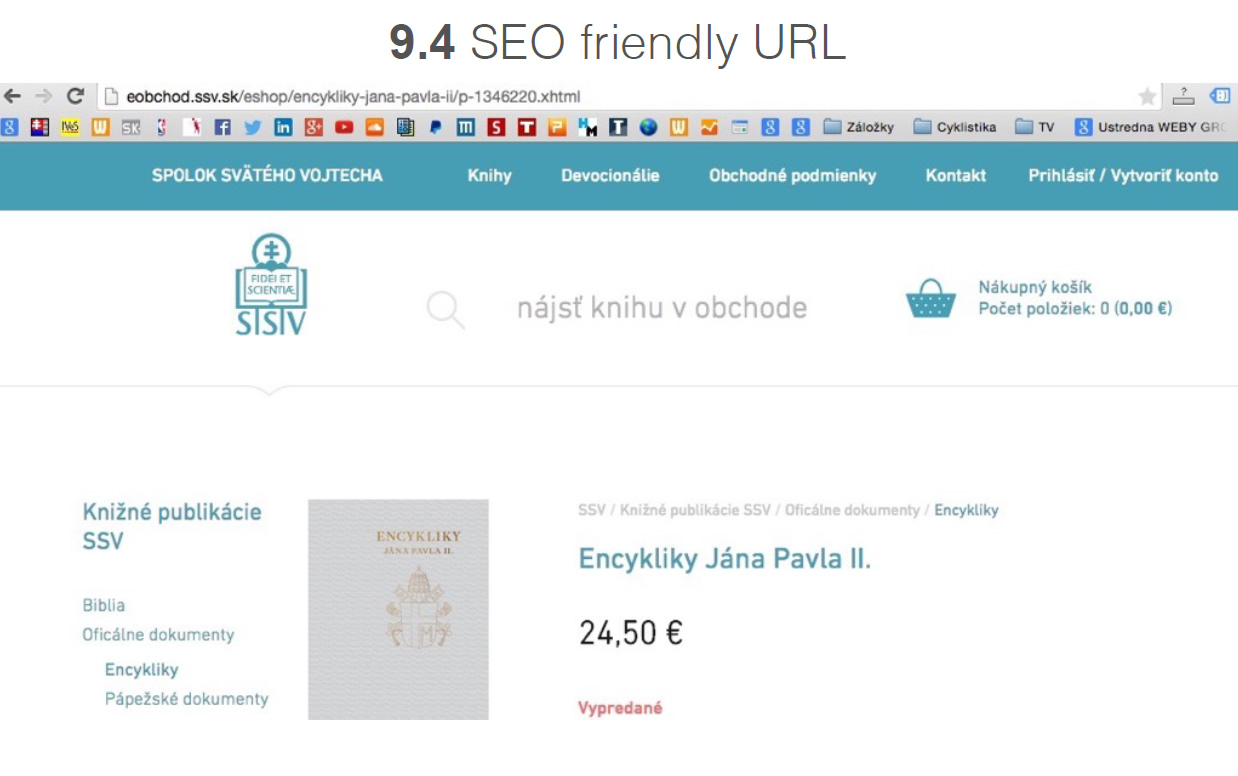
Task: Click the shopping basket icon
Action: (x=930, y=298)
